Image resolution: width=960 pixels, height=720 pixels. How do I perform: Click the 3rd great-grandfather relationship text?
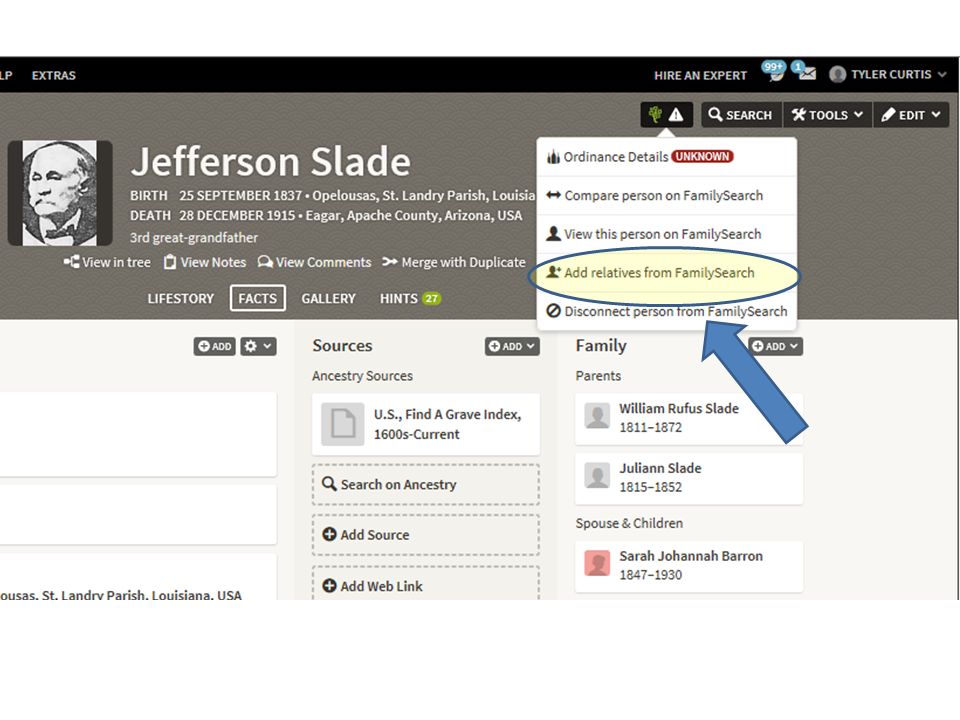coord(193,238)
